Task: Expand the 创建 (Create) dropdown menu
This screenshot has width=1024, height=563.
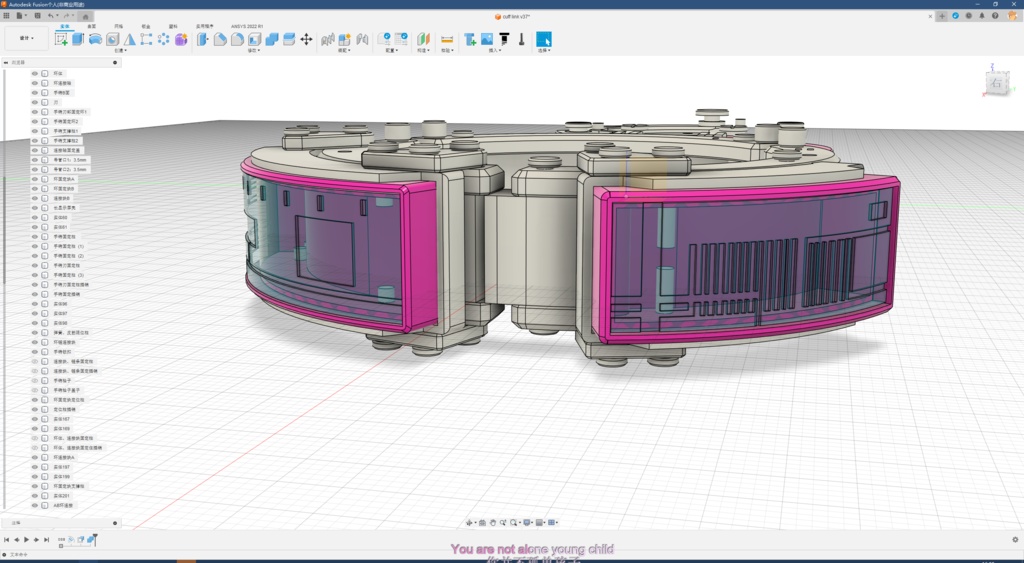Action: pos(119,50)
